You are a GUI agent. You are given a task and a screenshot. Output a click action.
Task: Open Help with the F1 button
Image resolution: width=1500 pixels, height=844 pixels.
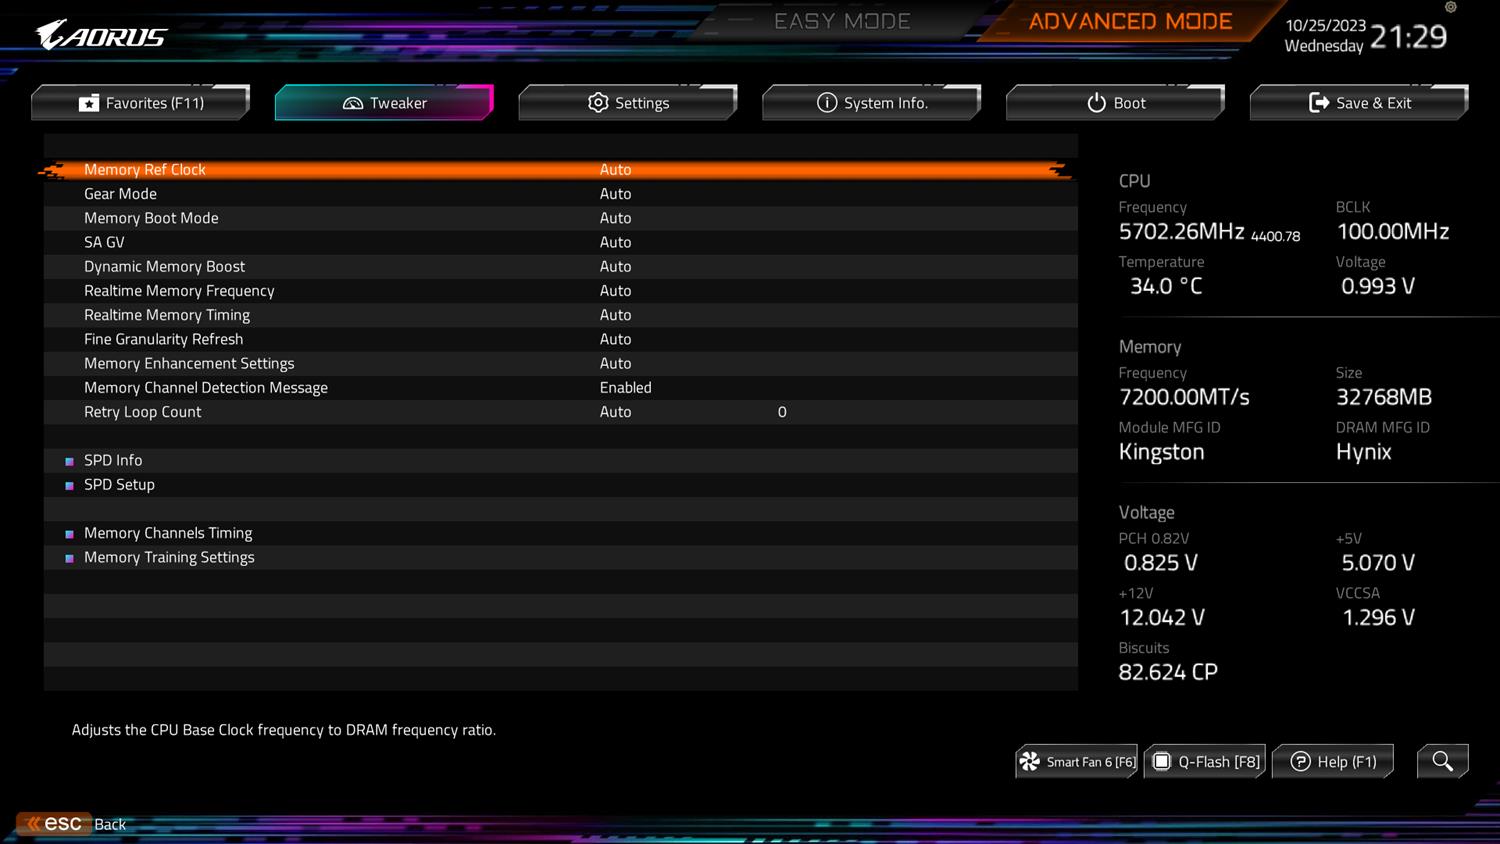pyautogui.click(x=1333, y=762)
